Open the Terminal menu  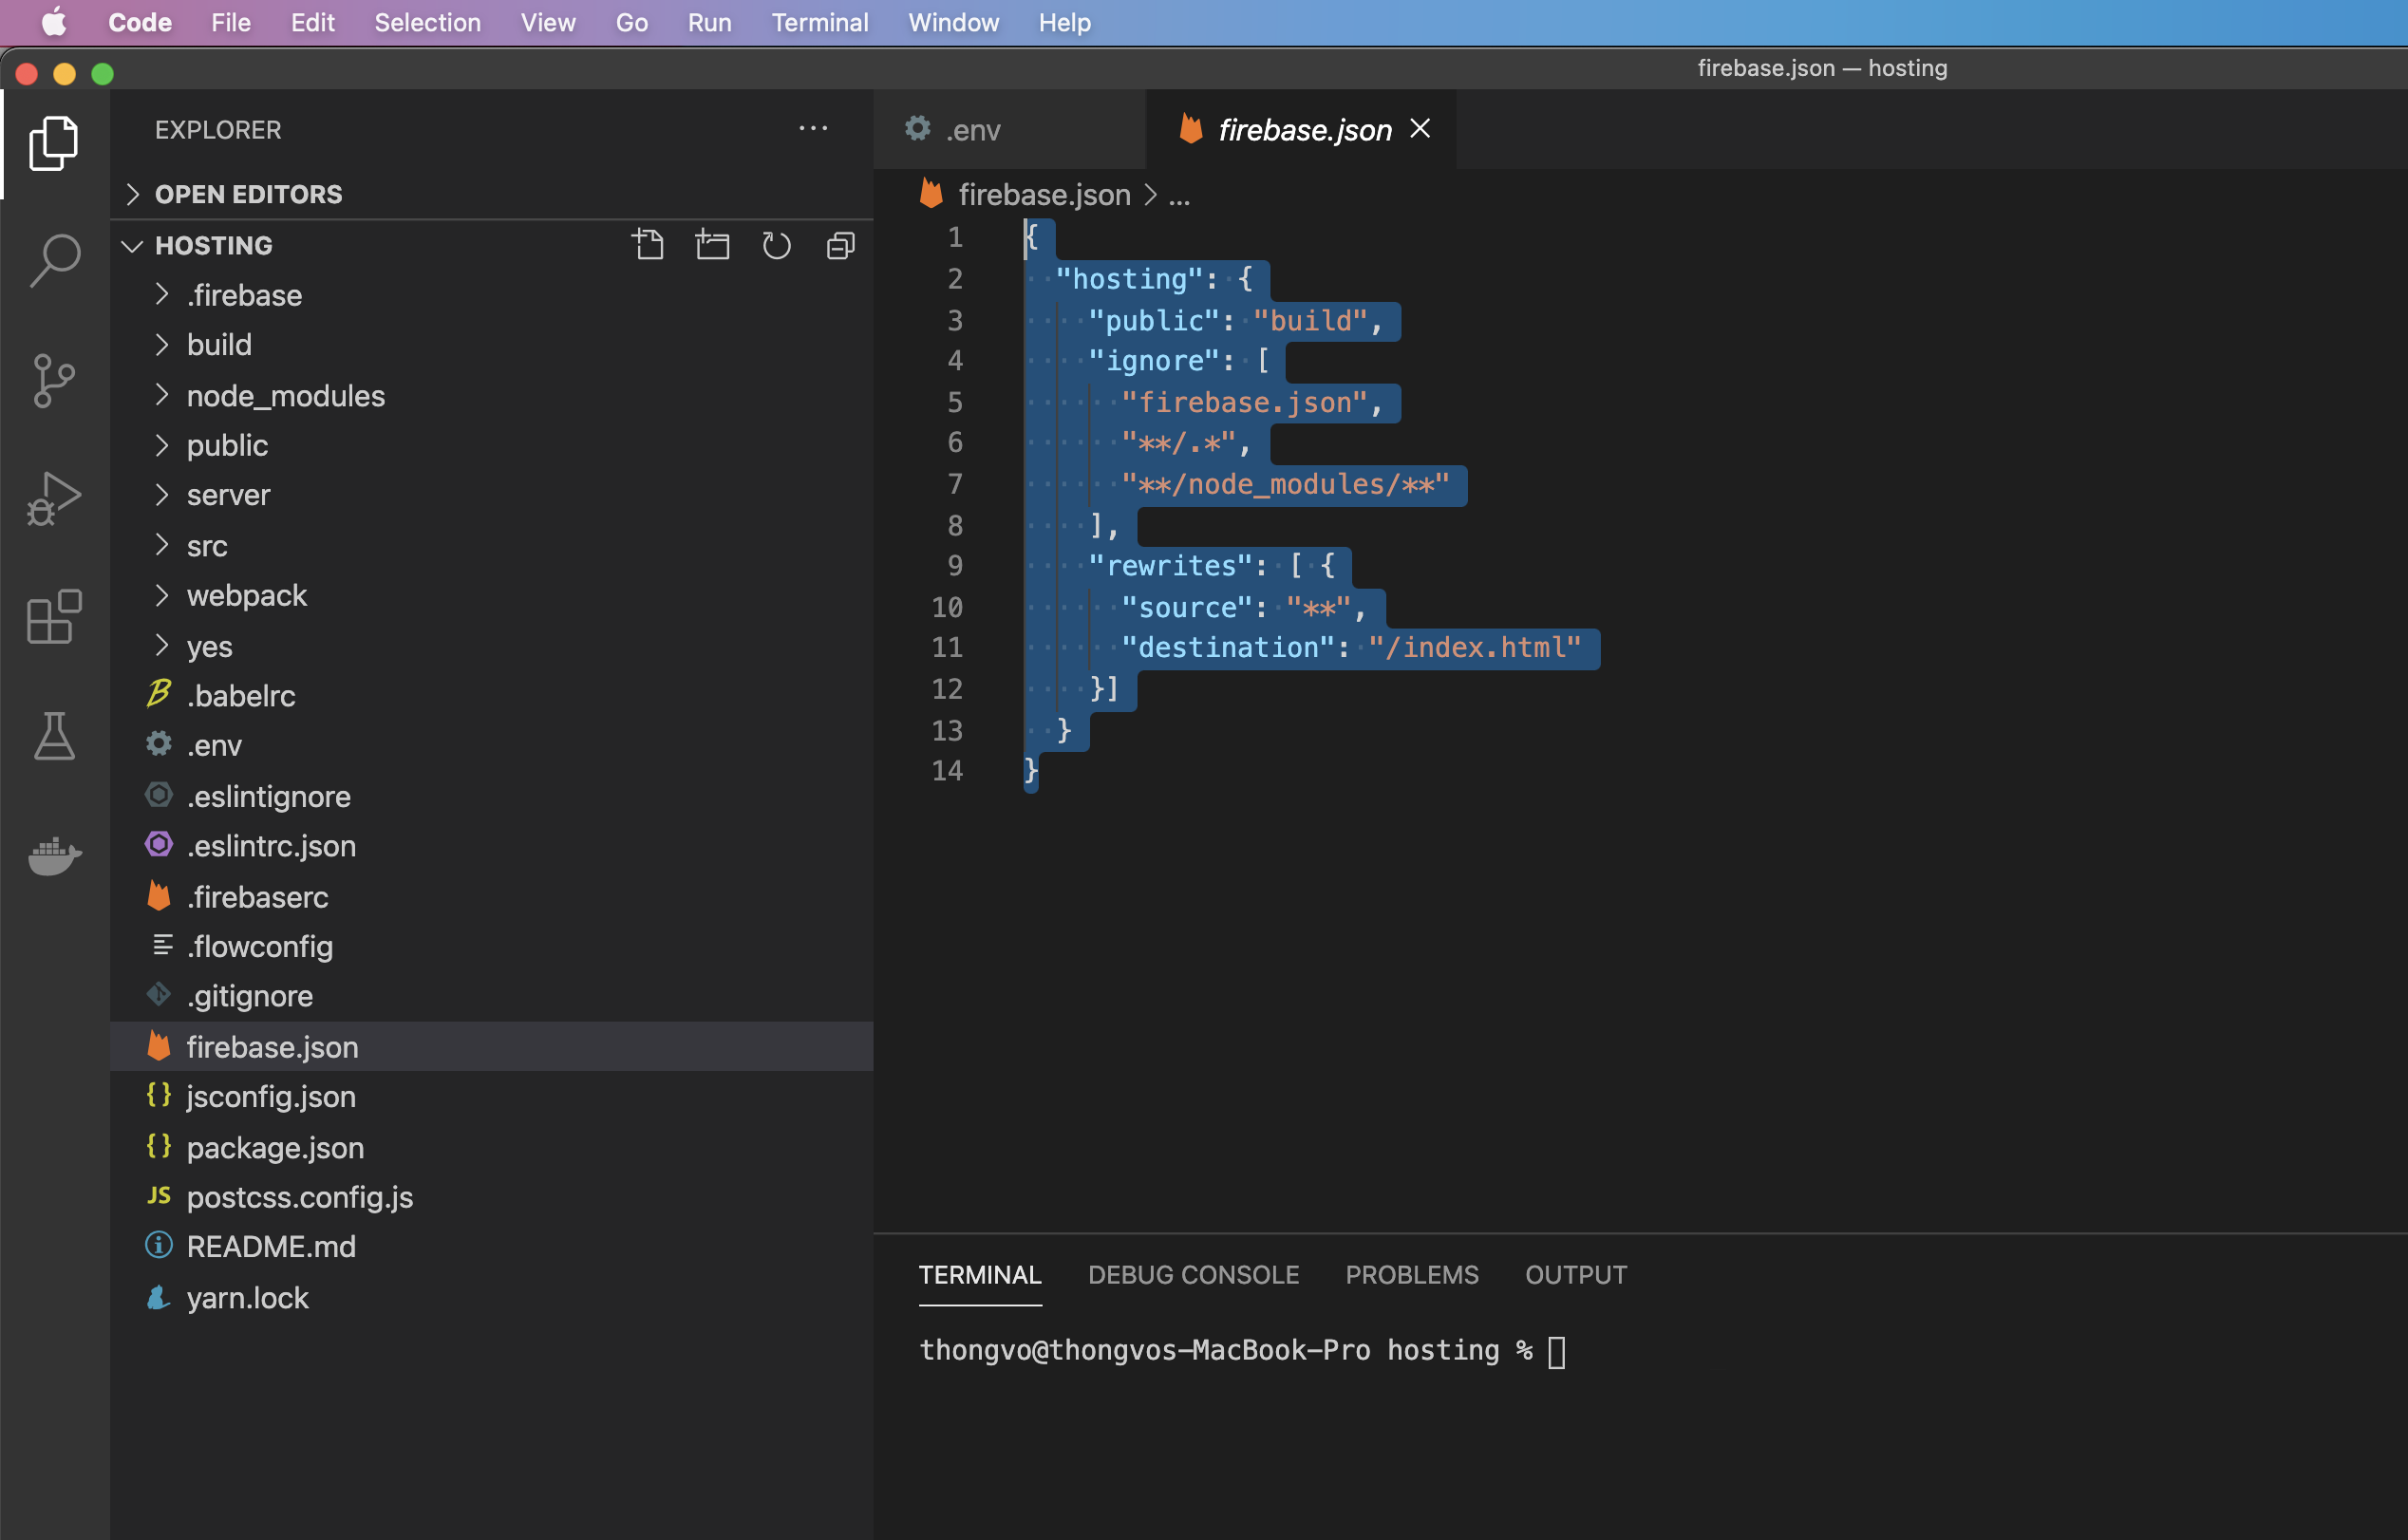pyautogui.click(x=819, y=22)
